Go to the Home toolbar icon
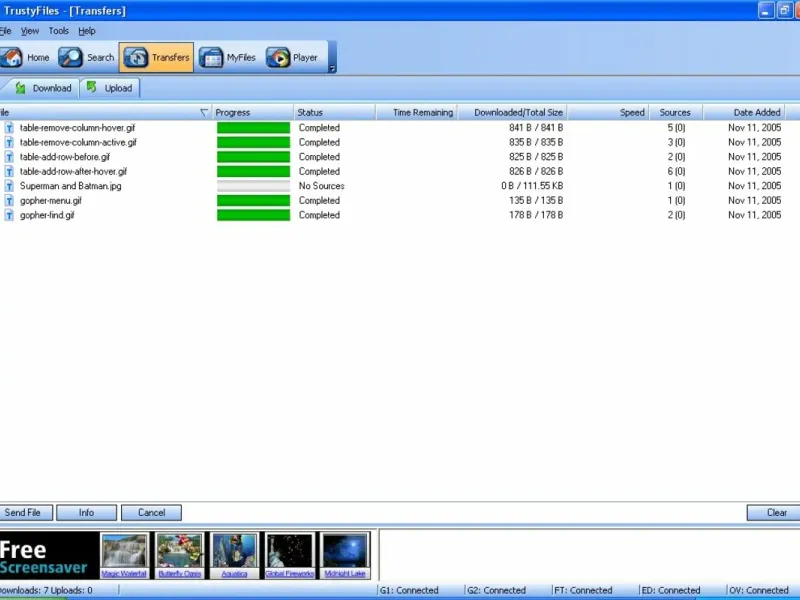This screenshot has height=600, width=800. coord(11,58)
